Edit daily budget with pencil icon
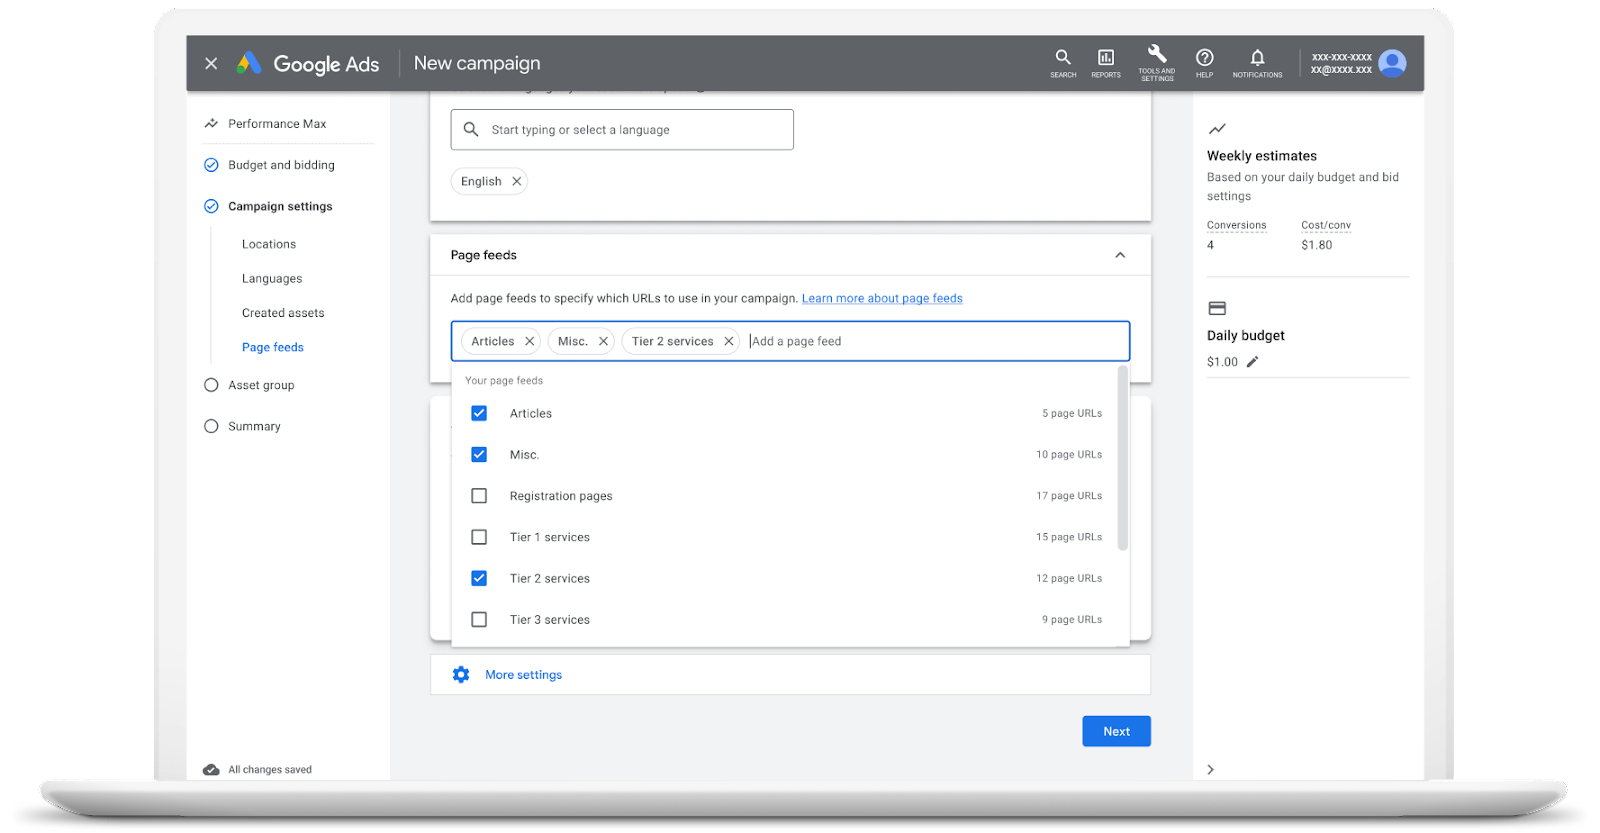The height and width of the screenshot is (833, 1600). [x=1252, y=362]
